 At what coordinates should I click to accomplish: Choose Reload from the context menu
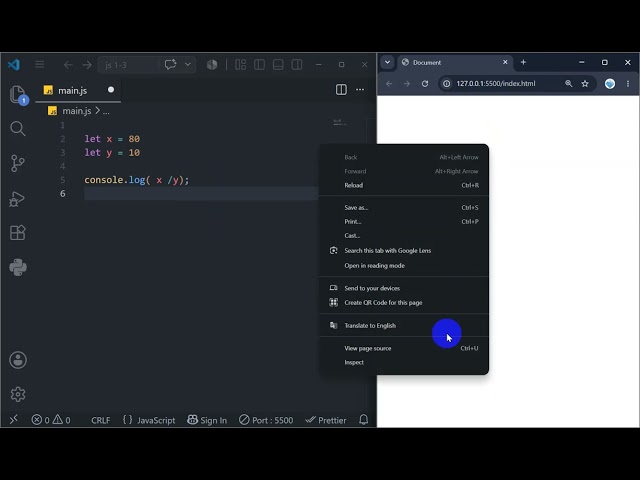point(404,185)
